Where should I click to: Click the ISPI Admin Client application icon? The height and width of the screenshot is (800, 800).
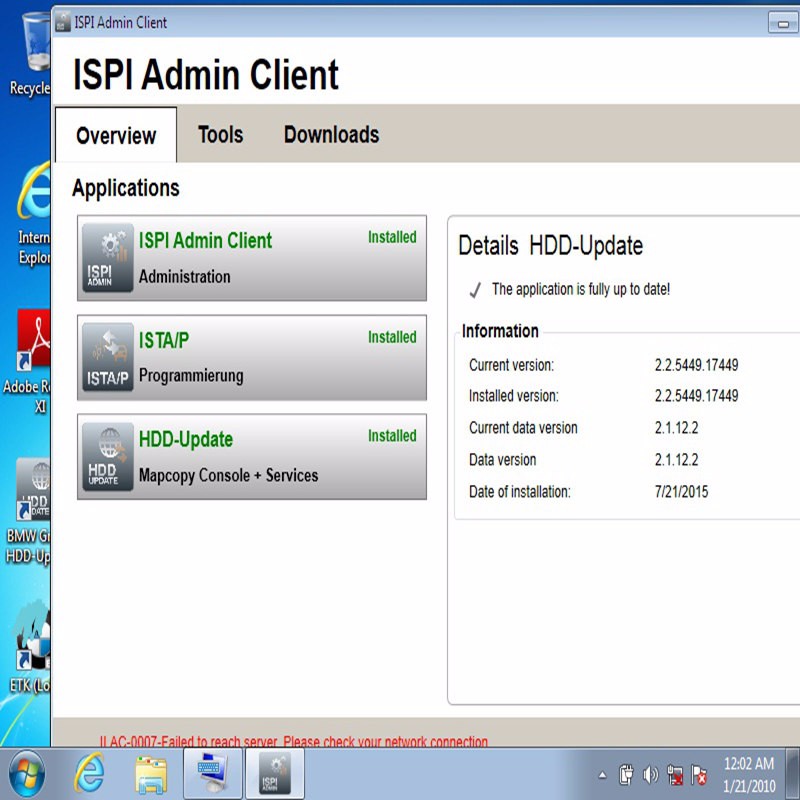tap(107, 258)
